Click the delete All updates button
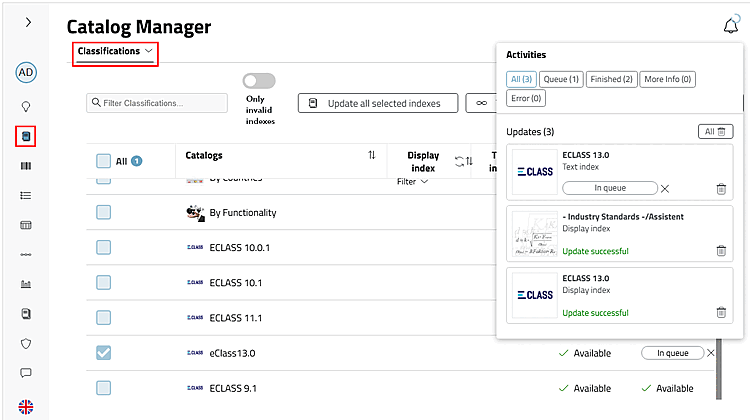The width and height of the screenshot is (750, 420). 715,131
